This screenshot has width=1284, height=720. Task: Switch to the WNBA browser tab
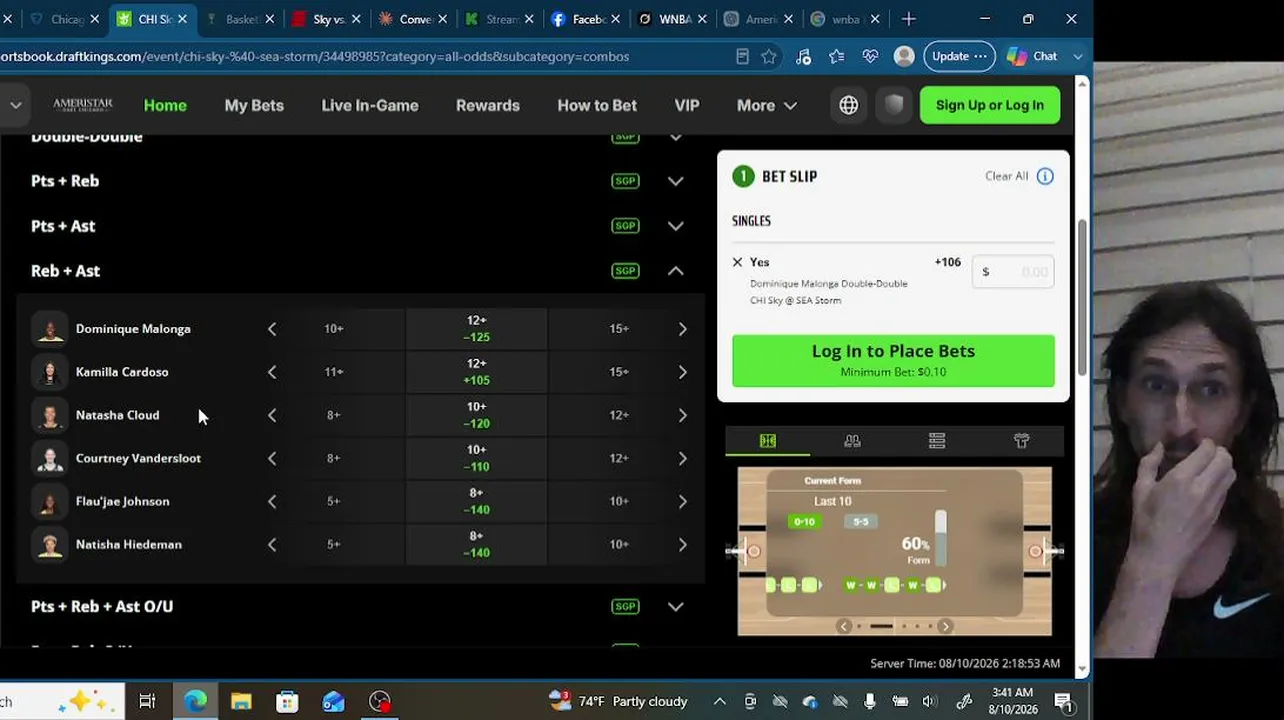(x=674, y=19)
